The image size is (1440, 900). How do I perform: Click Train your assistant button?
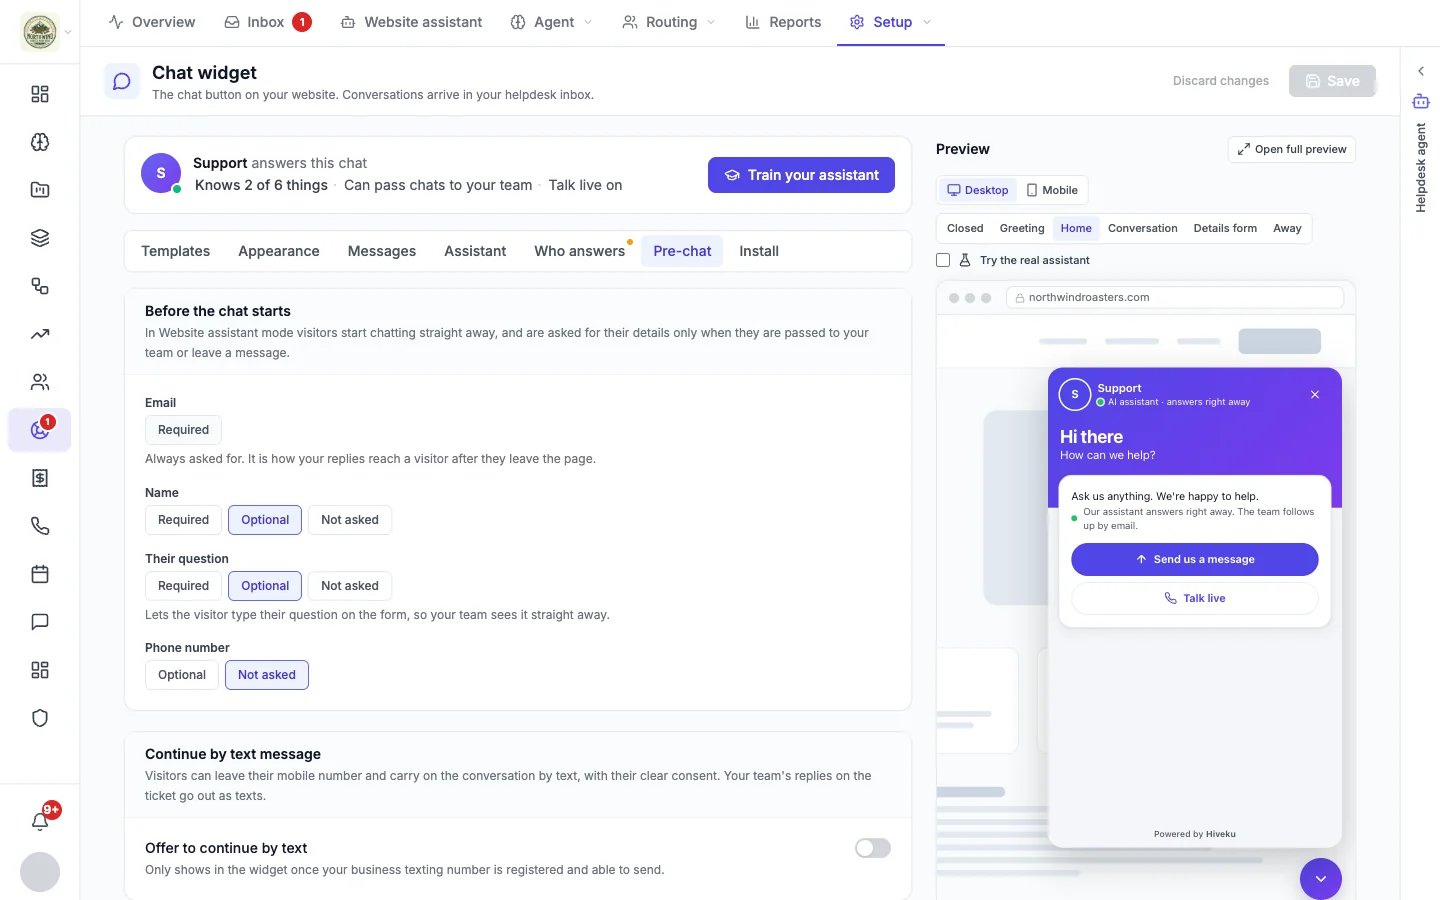click(x=801, y=175)
